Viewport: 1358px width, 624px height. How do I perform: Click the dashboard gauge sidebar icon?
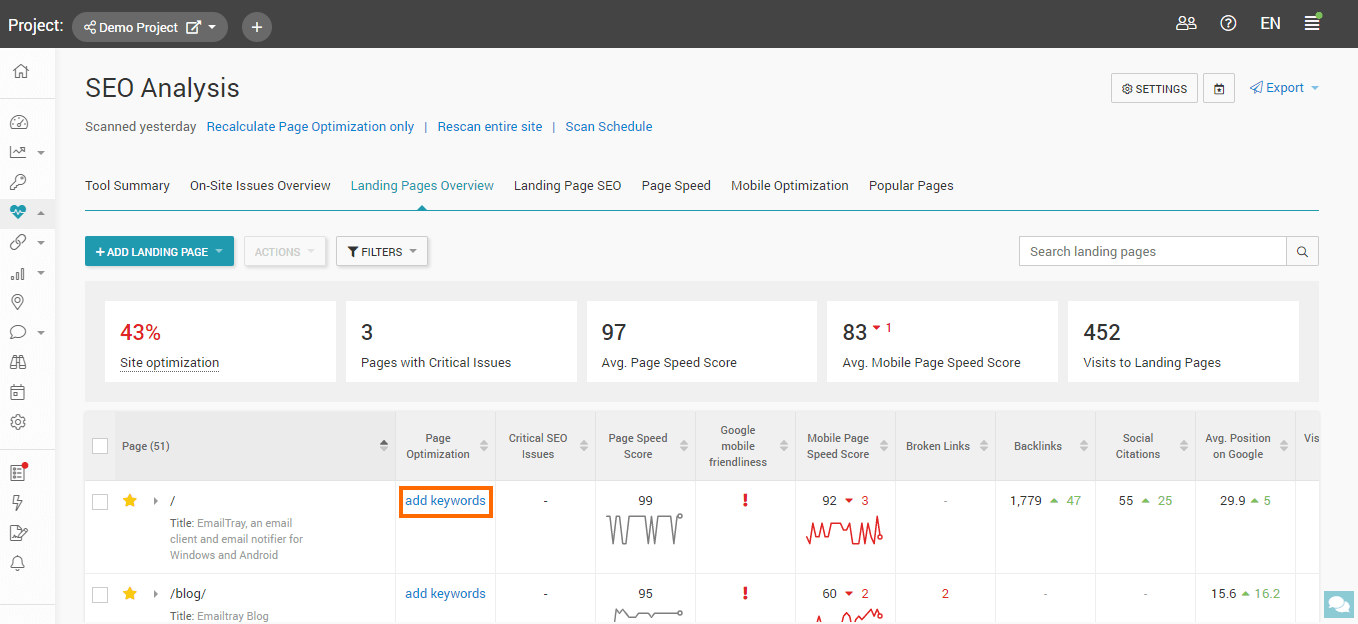click(18, 122)
